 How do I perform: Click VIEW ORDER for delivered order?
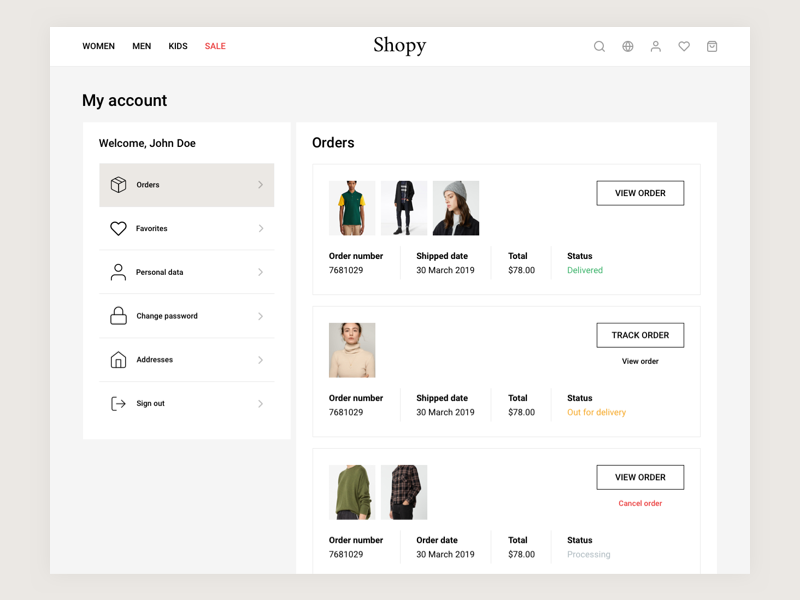[x=640, y=192]
